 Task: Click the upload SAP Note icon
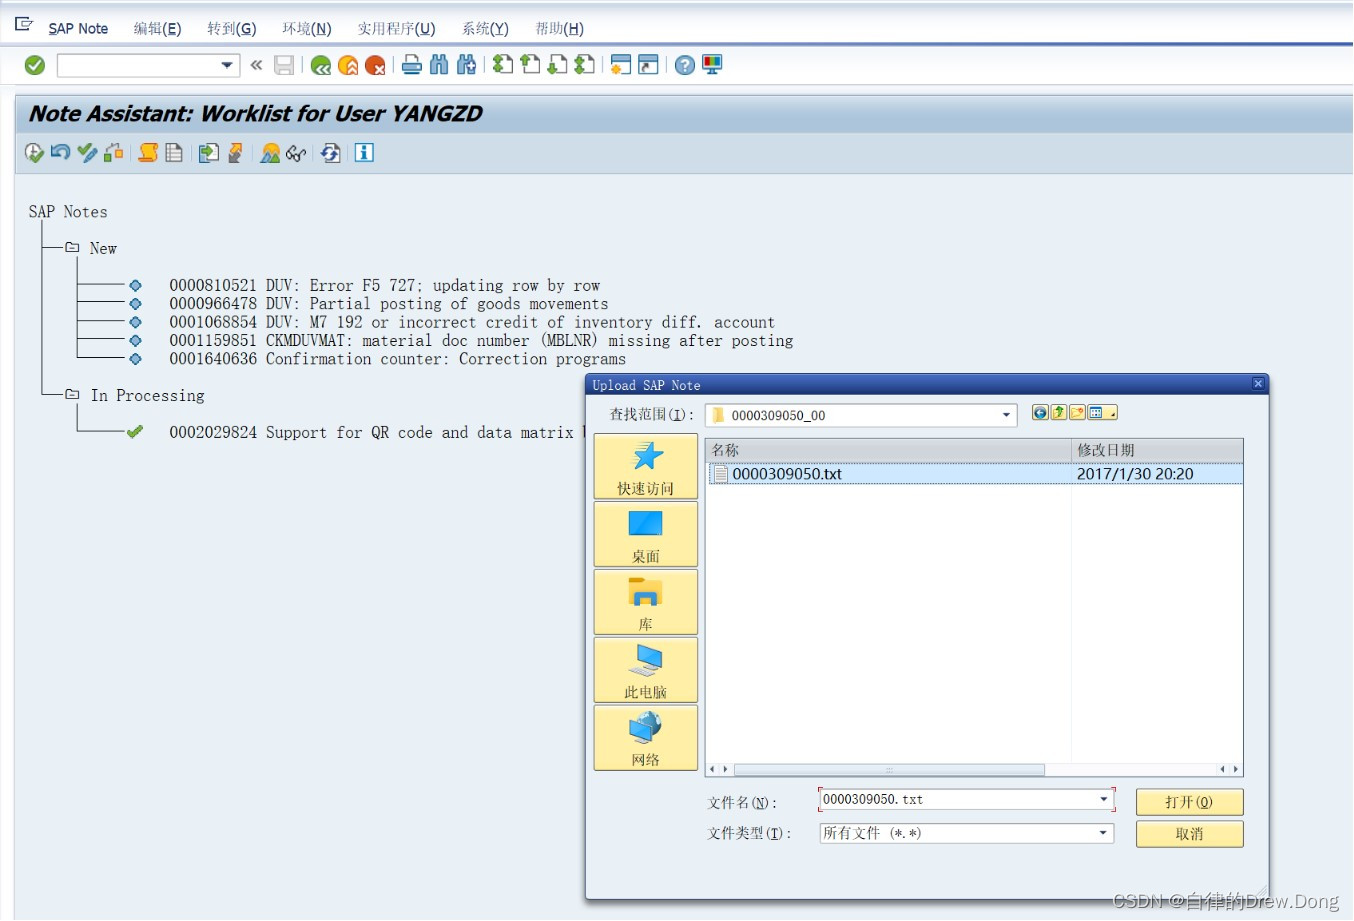[235, 153]
